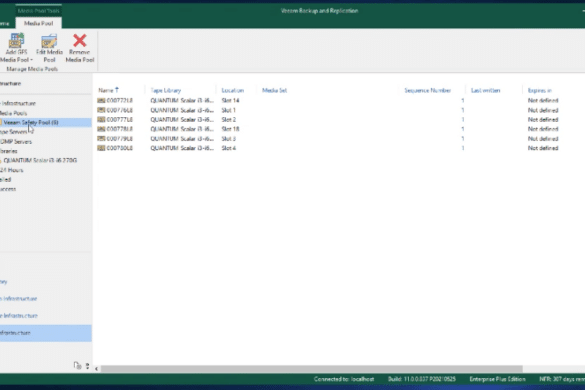Screen dimensions: 585x390
Task: Click sequence number 1 in 000778L8 row
Action: [x=463, y=129]
